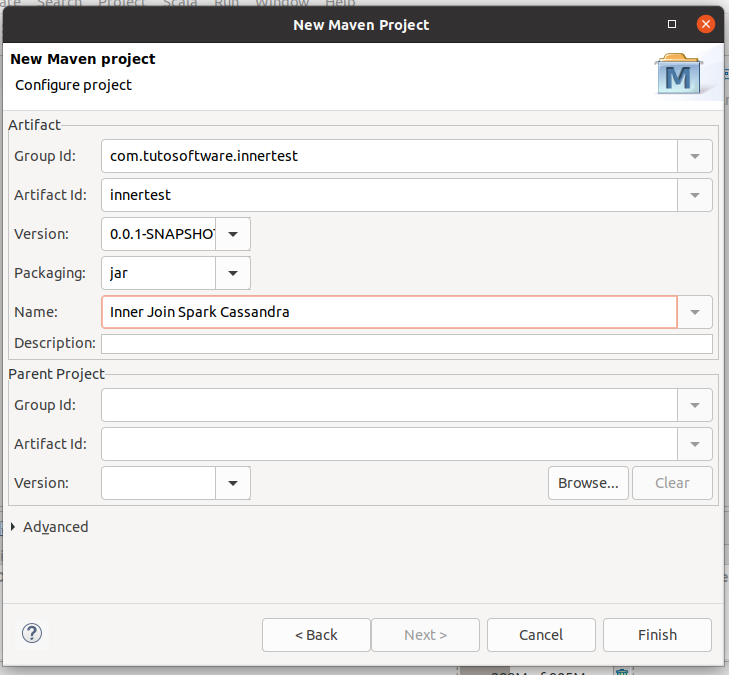Image resolution: width=729 pixels, height=675 pixels.
Task: Click the Name field Inner Join Spark Cassandra
Action: pyautogui.click(x=389, y=312)
